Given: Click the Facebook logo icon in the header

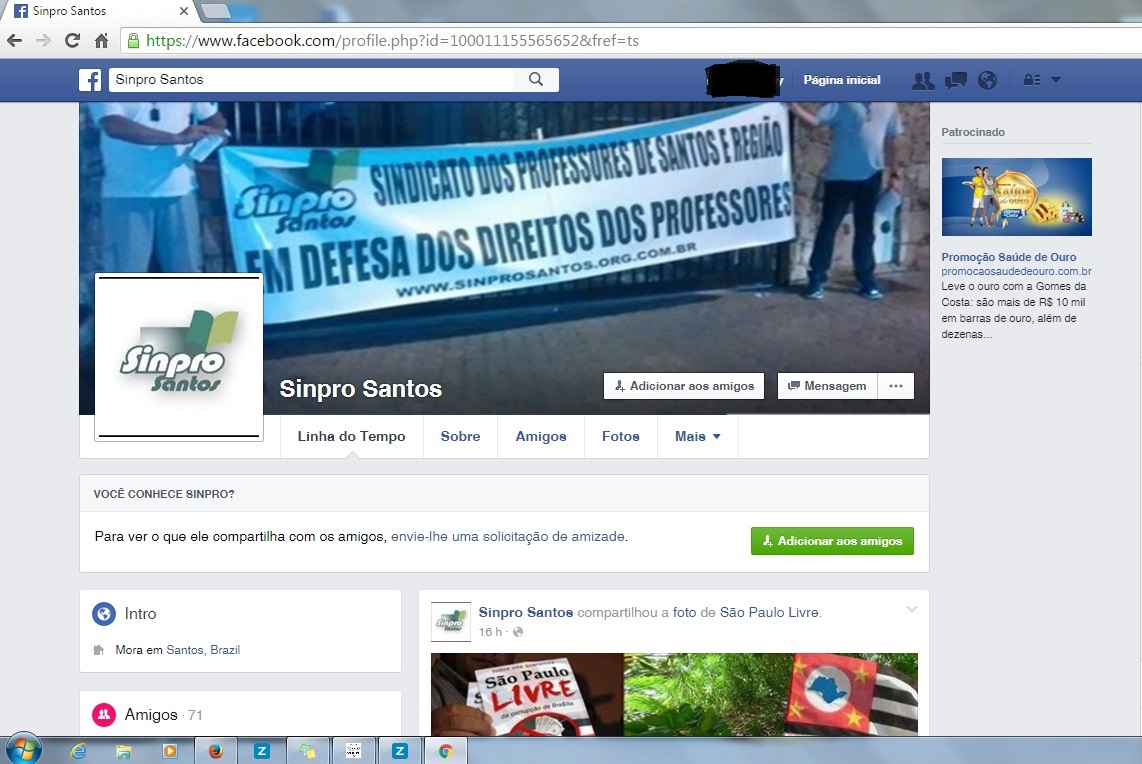Looking at the screenshot, I should click(x=90, y=80).
